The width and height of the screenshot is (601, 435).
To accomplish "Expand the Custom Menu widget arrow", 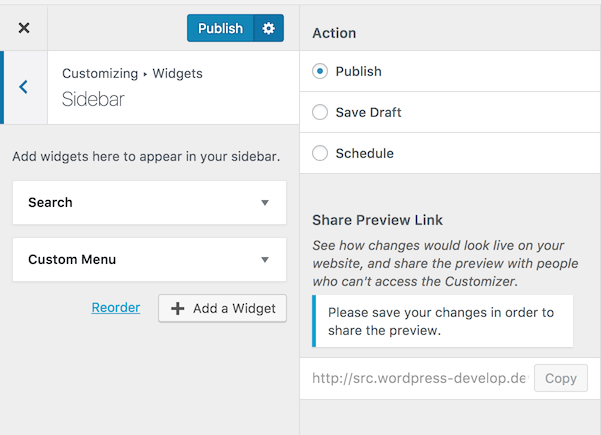I will coord(265,259).
